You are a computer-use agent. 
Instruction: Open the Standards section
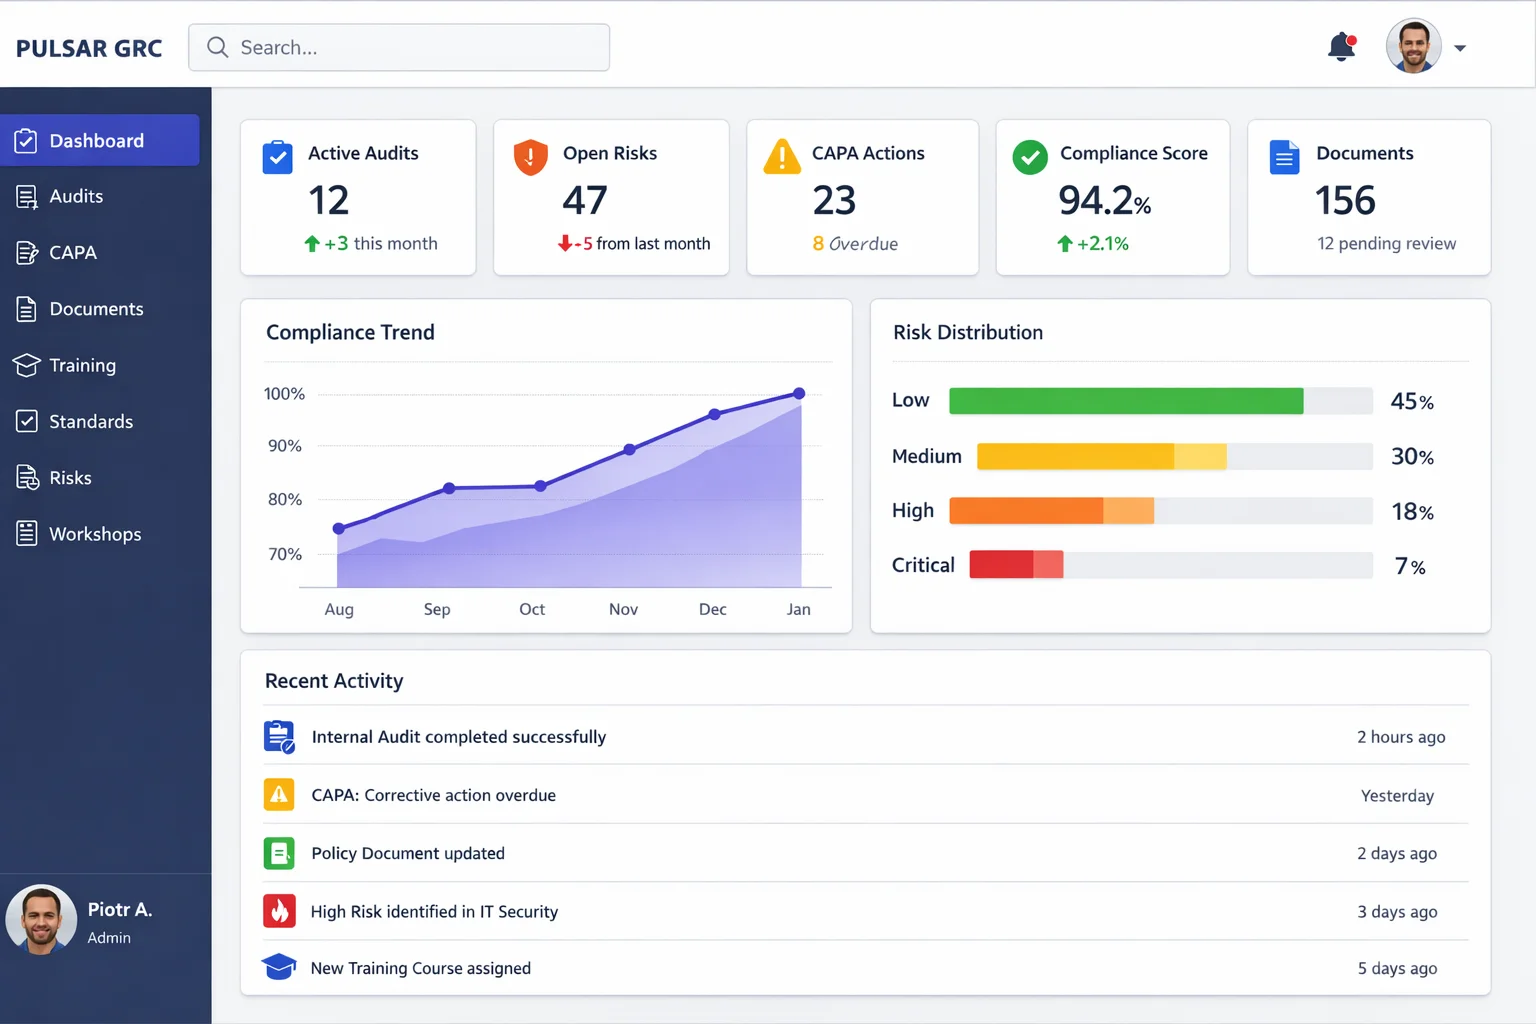26,421
